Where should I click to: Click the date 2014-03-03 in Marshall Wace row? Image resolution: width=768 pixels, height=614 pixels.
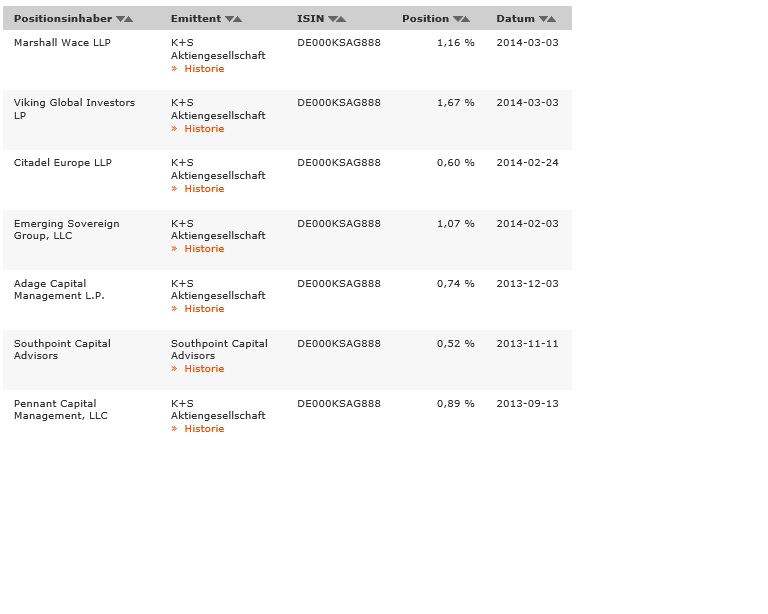528,43
